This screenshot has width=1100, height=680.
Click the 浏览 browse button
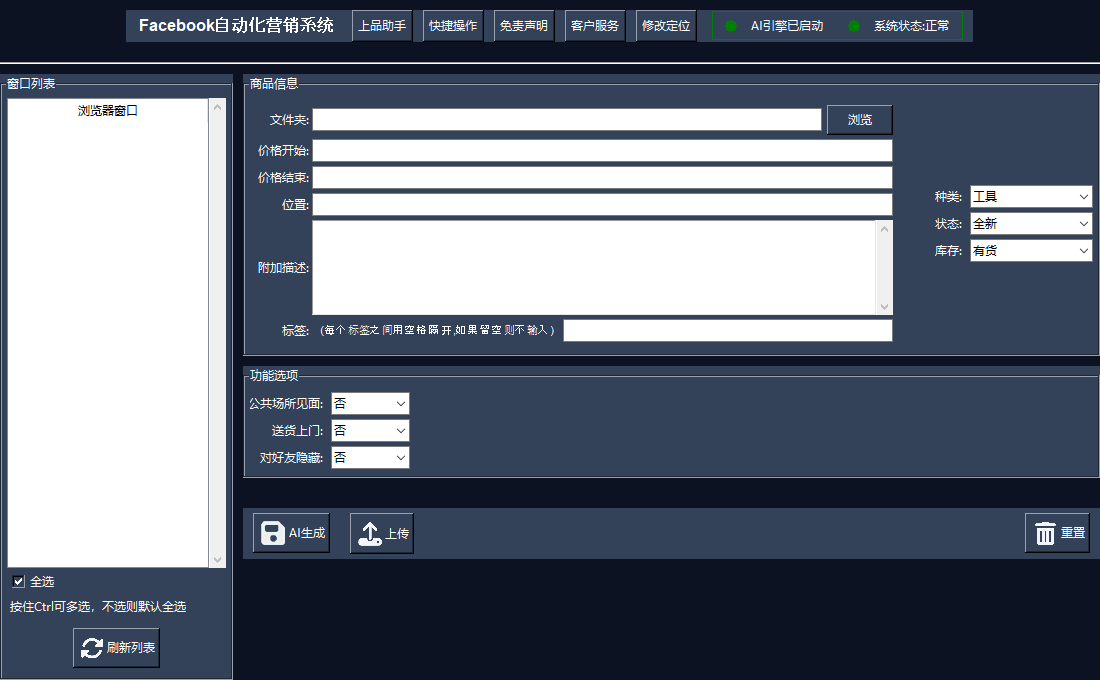(x=859, y=120)
